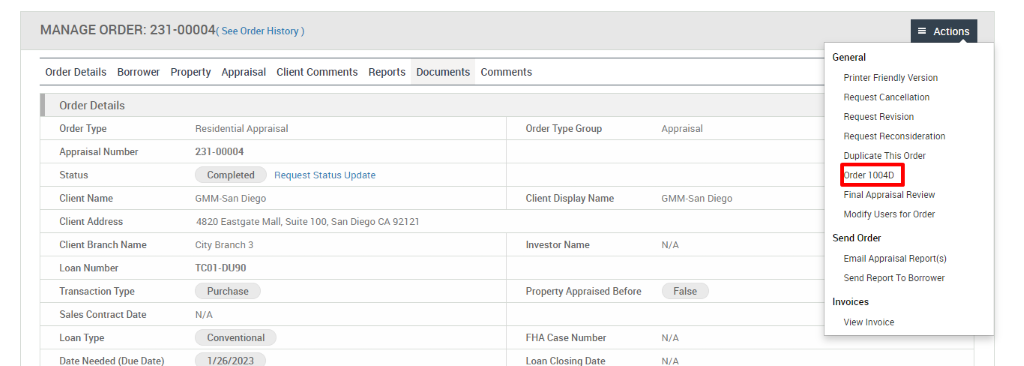Click the Investor Name label
The width and height of the screenshot is (1024, 366).
tap(558, 245)
